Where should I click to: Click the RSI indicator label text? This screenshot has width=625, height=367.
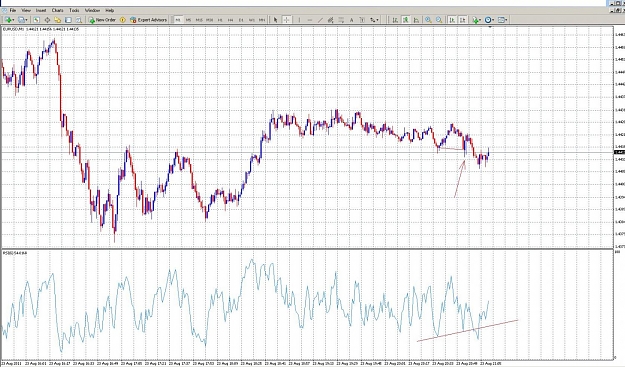click(x=15, y=253)
